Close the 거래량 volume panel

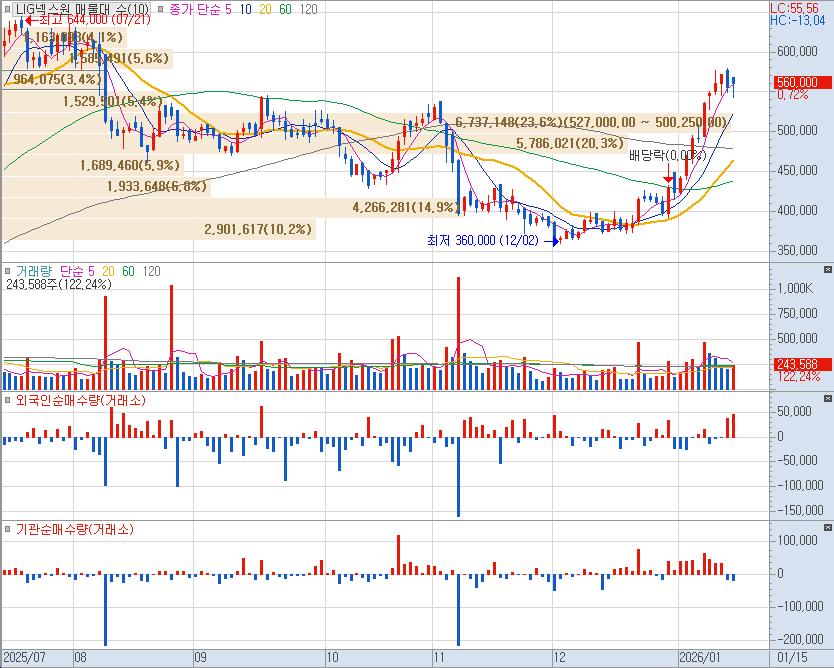(826, 270)
